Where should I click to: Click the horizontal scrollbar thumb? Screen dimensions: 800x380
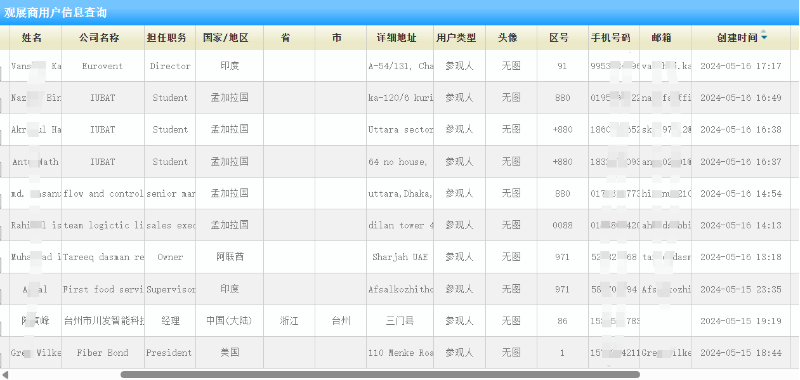pos(380,375)
